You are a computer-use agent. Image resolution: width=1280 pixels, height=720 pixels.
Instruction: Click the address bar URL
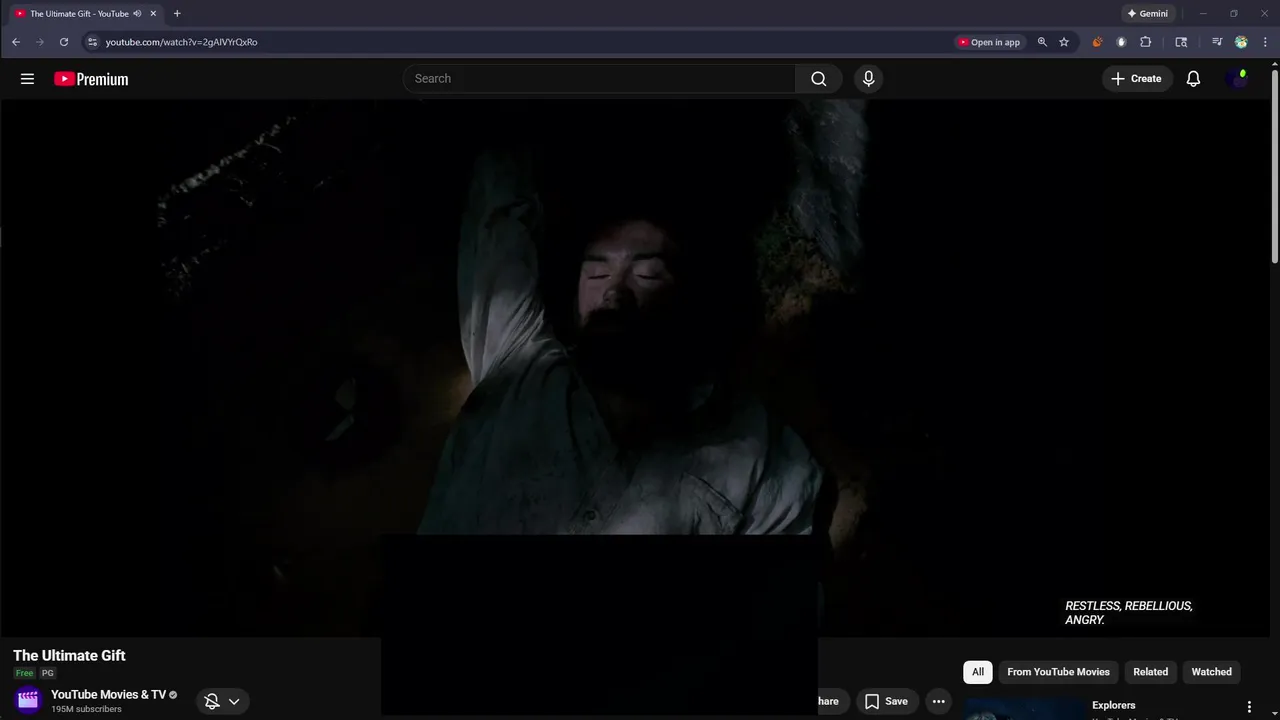181,42
